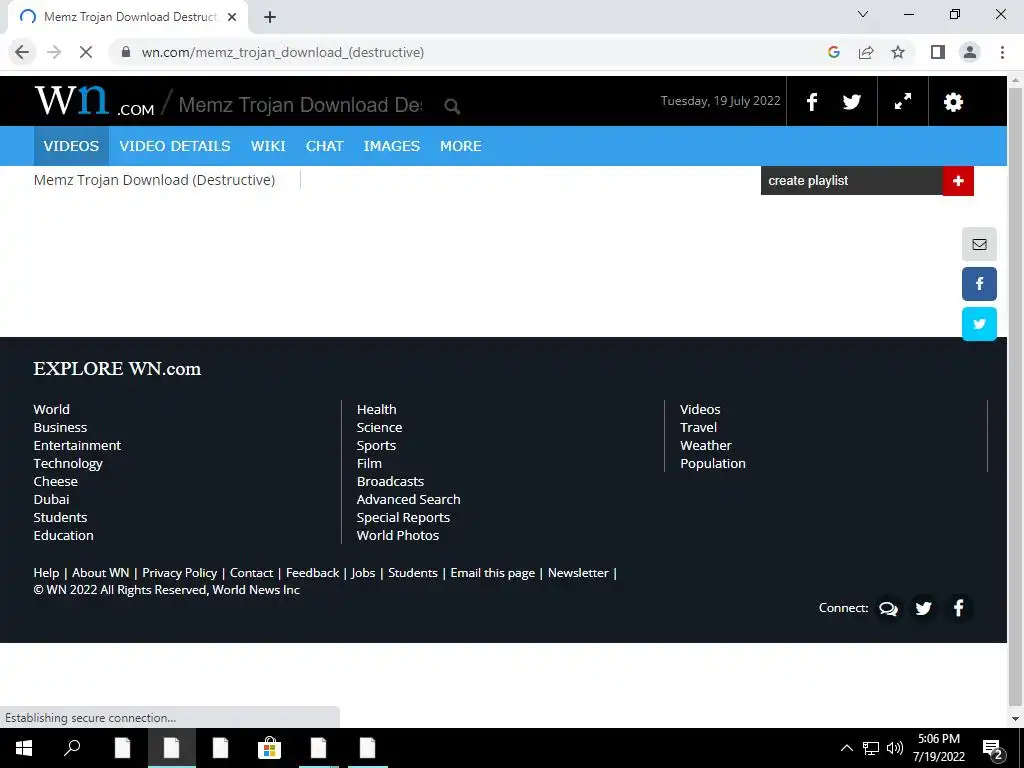
Task: Bookmark this page with the star icon
Action: (x=898, y=52)
